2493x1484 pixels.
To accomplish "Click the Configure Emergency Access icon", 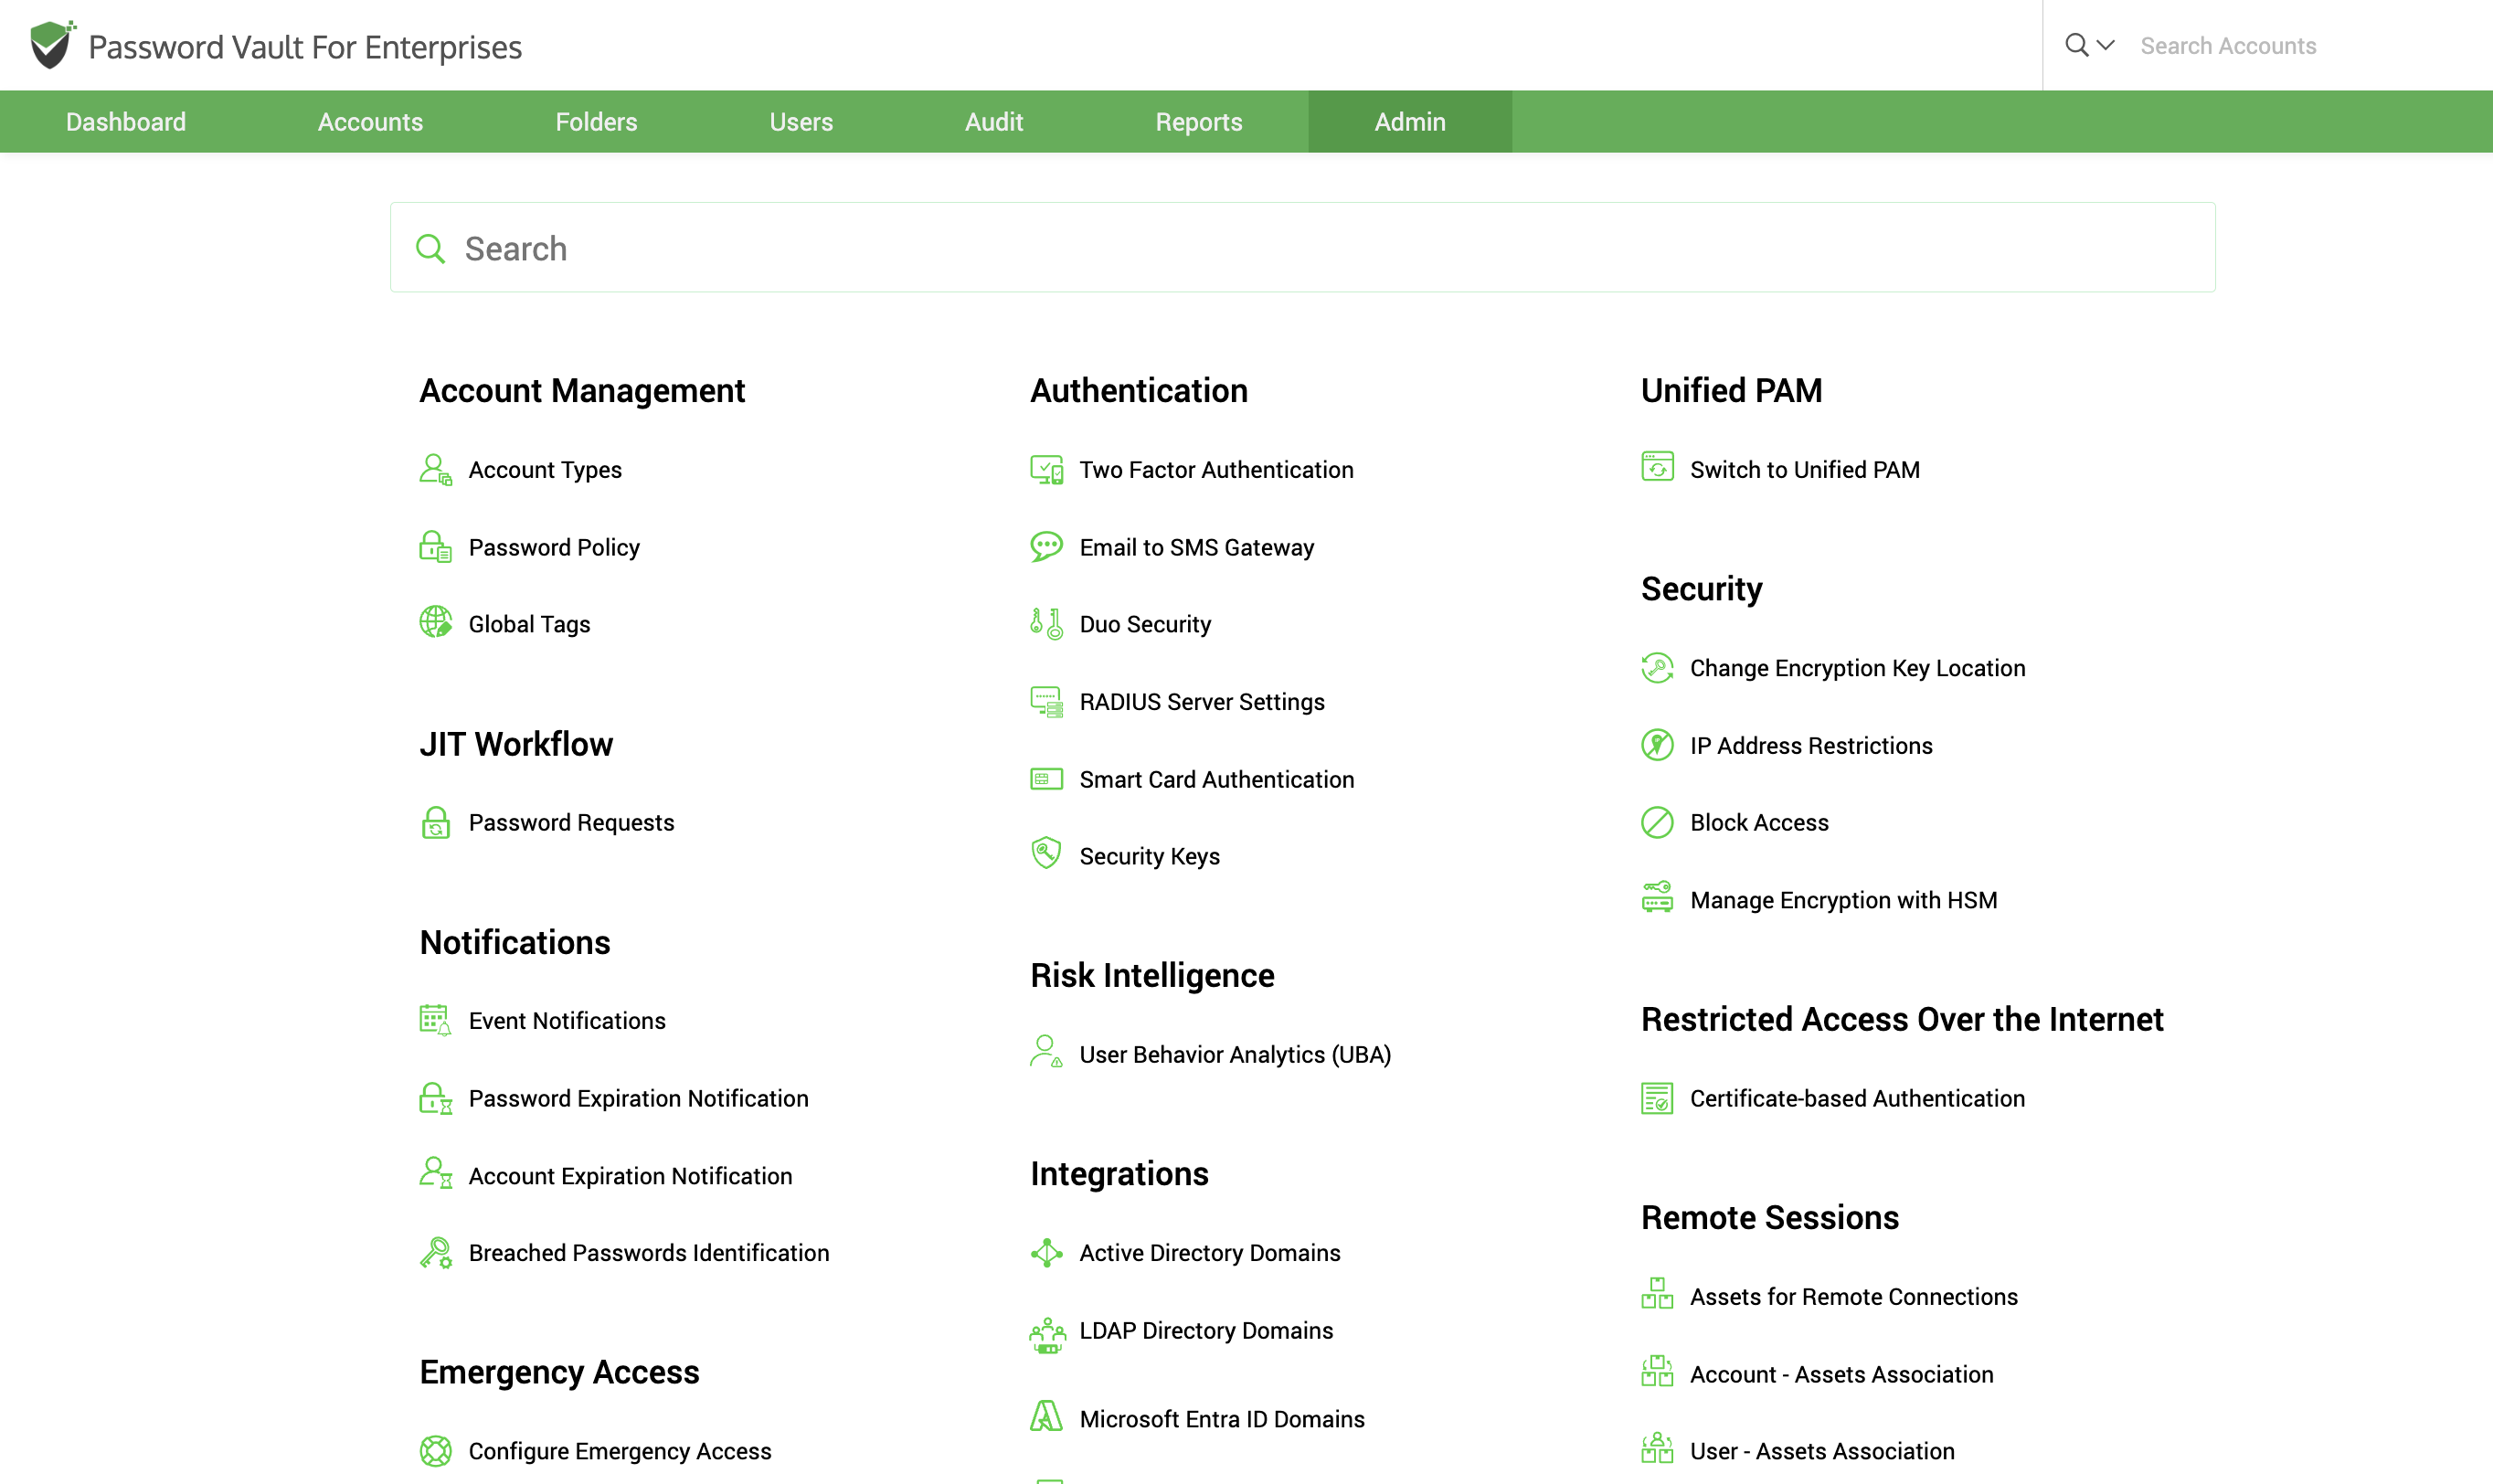I will click(x=435, y=1450).
